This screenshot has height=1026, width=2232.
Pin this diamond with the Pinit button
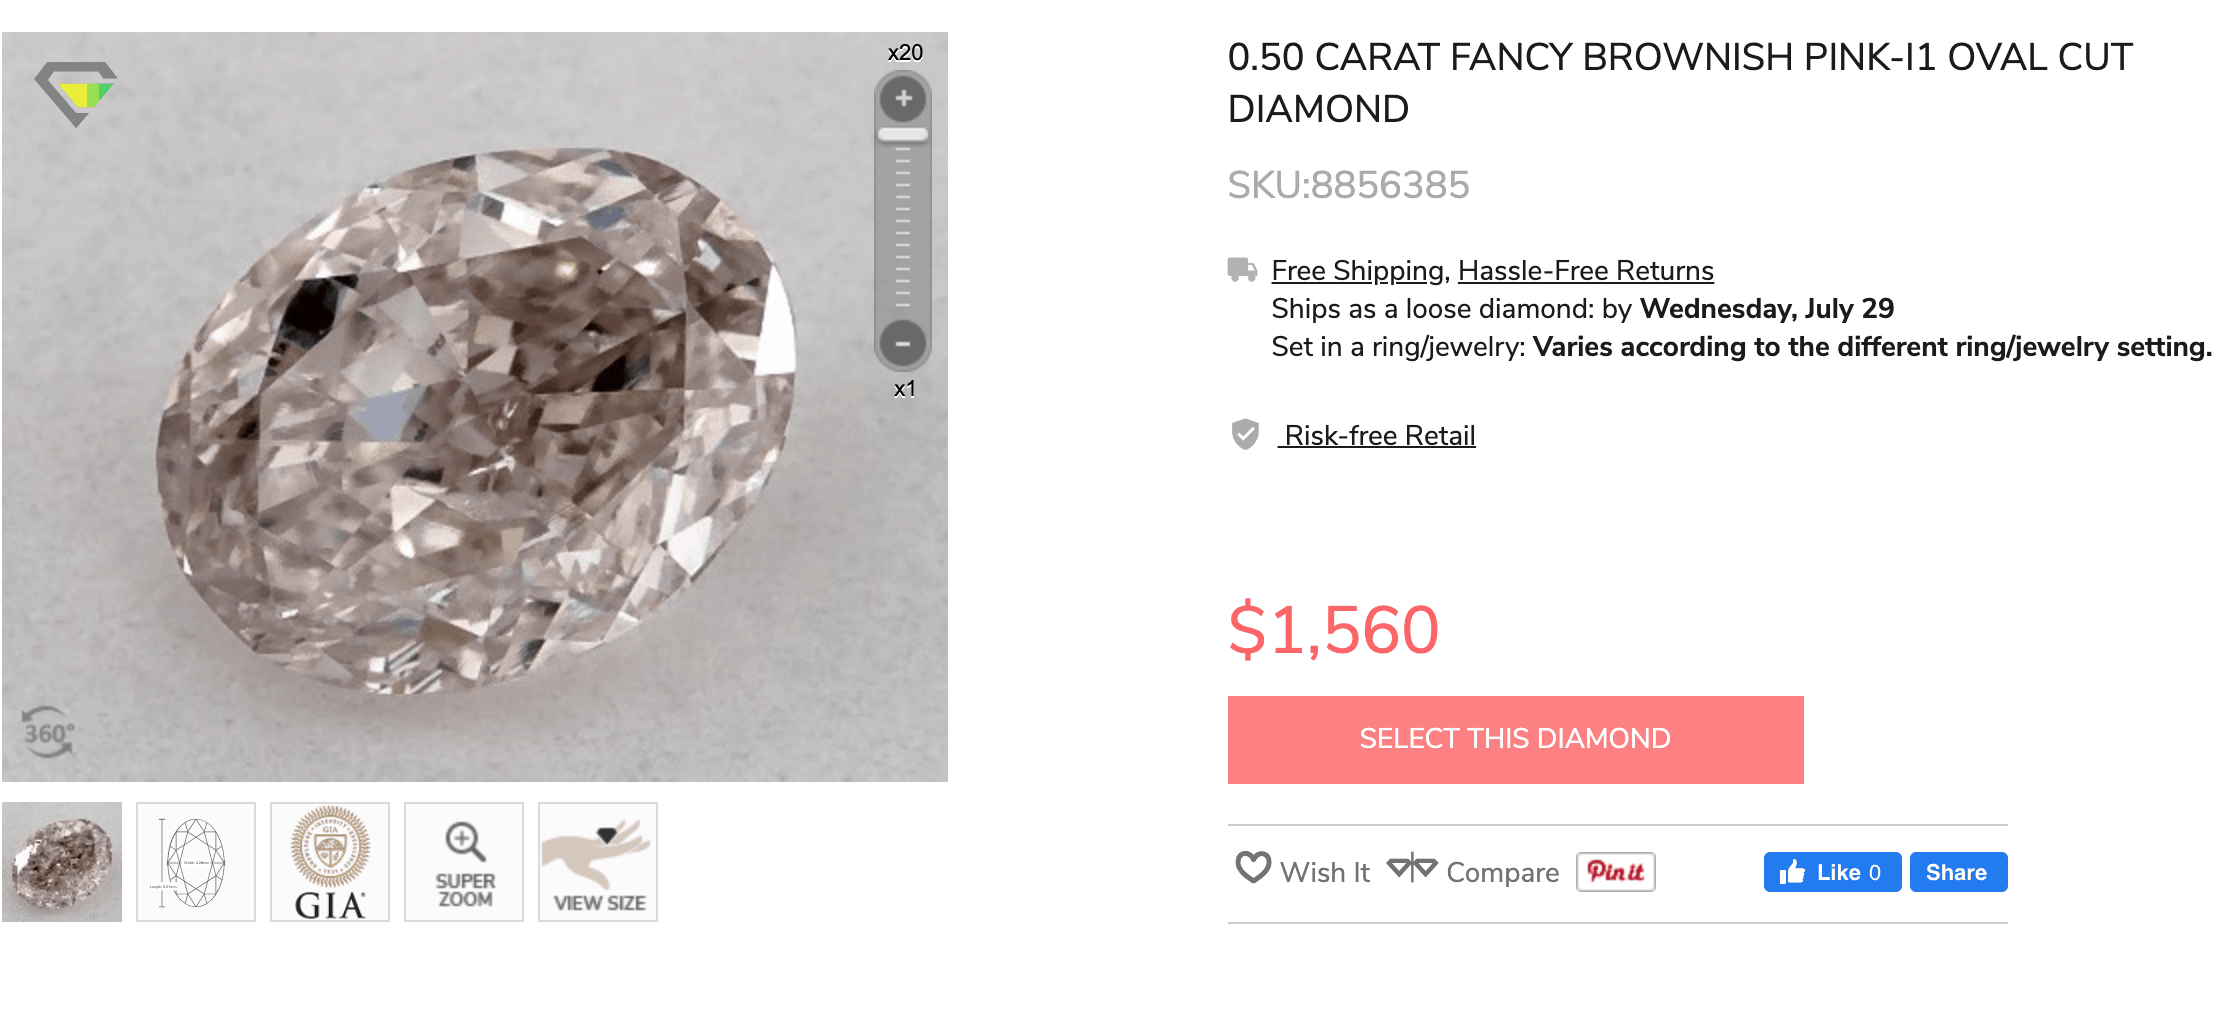click(1615, 871)
